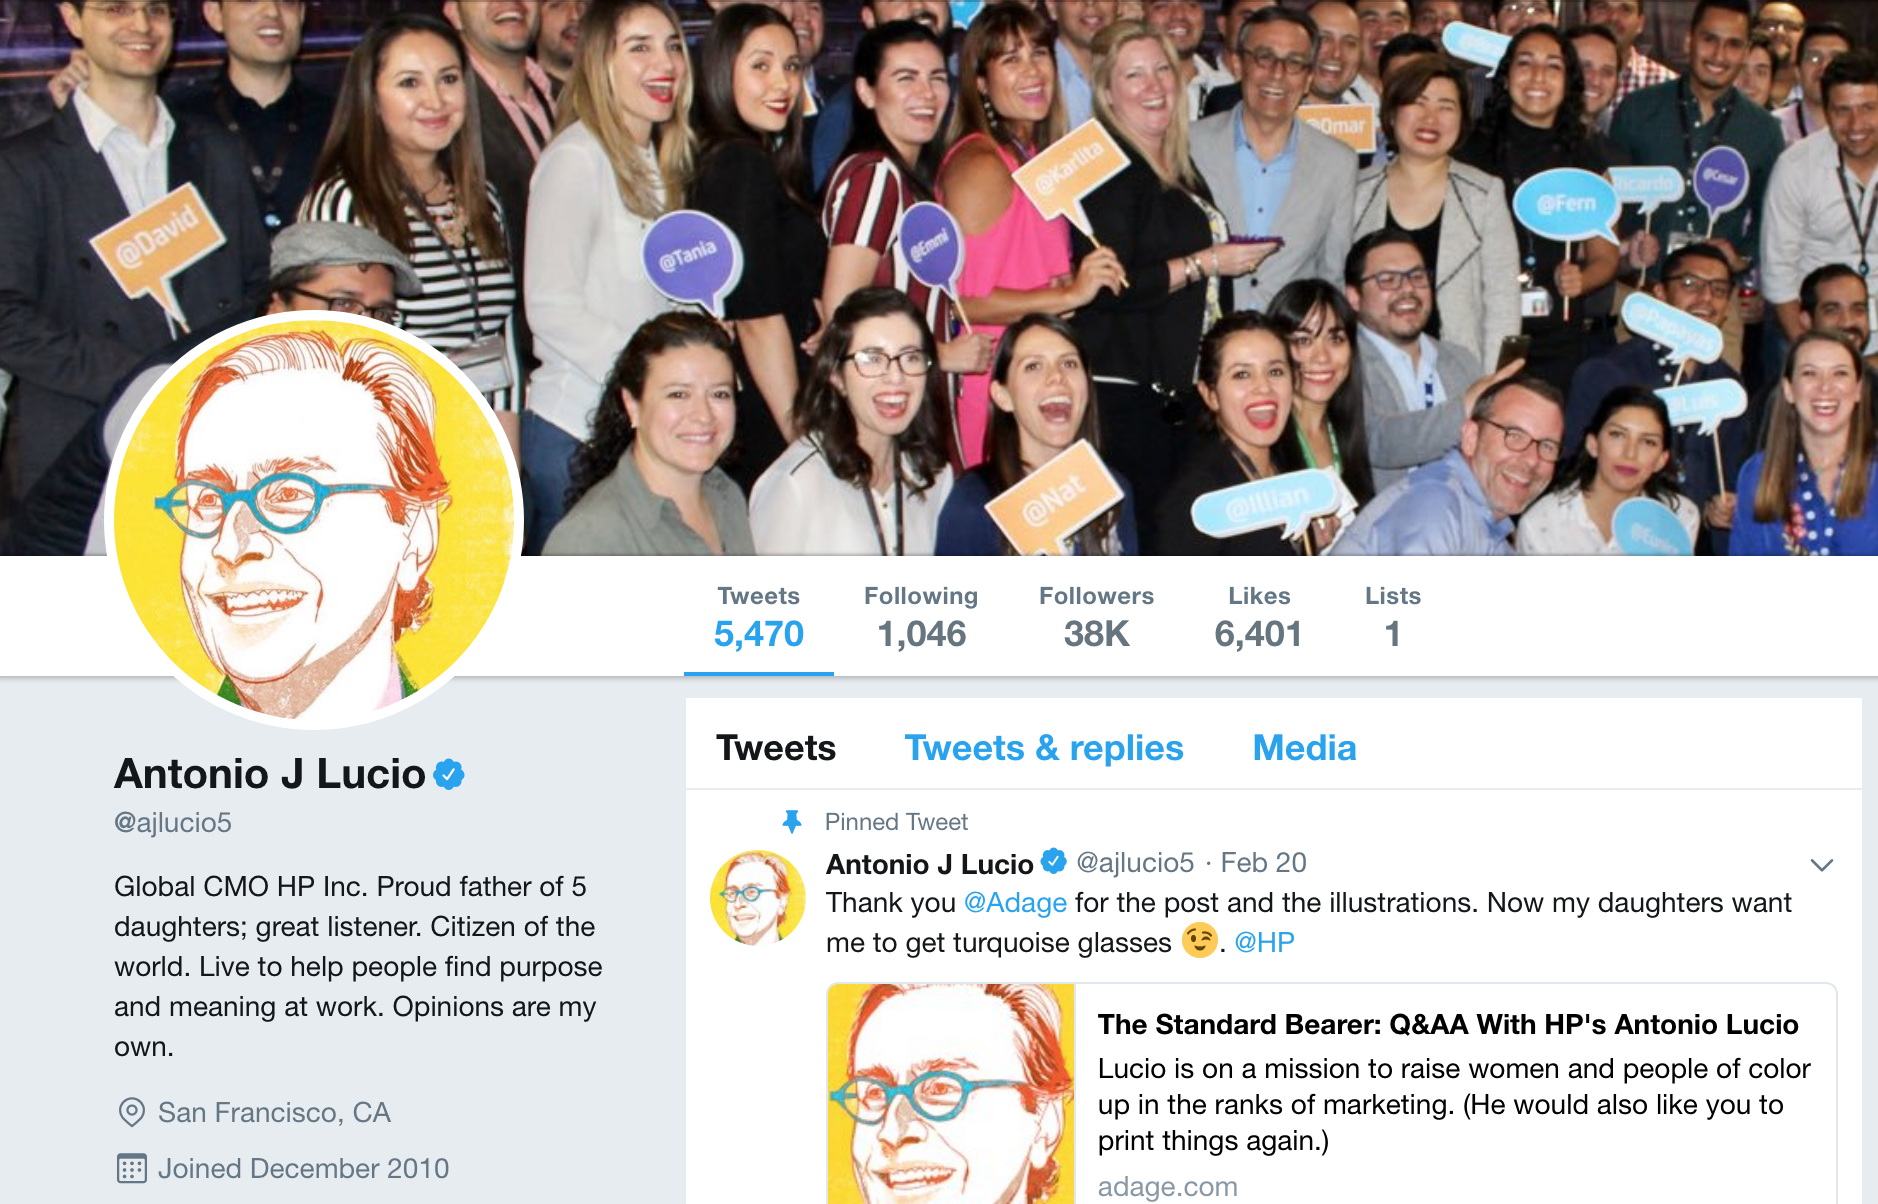Open the Media tab
1878x1204 pixels.
tap(1304, 748)
